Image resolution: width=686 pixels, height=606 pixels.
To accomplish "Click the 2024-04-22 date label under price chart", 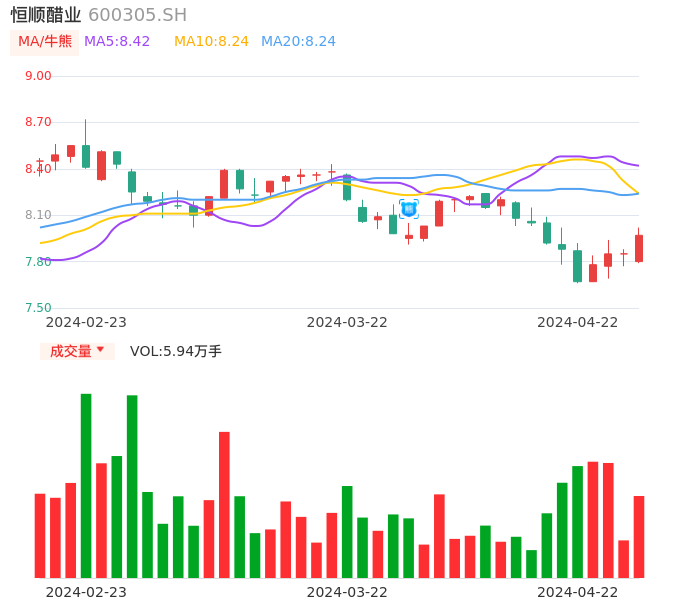I will [x=578, y=322].
